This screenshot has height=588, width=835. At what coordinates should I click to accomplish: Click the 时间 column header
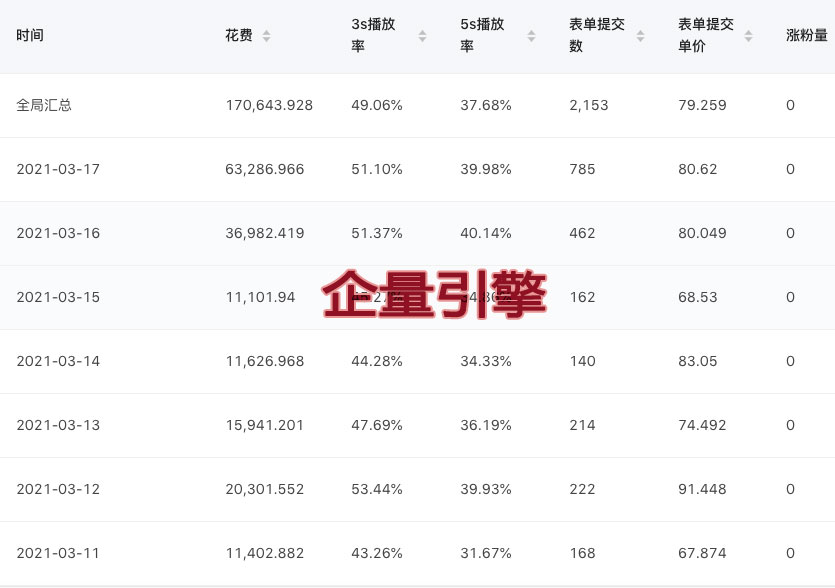point(30,36)
